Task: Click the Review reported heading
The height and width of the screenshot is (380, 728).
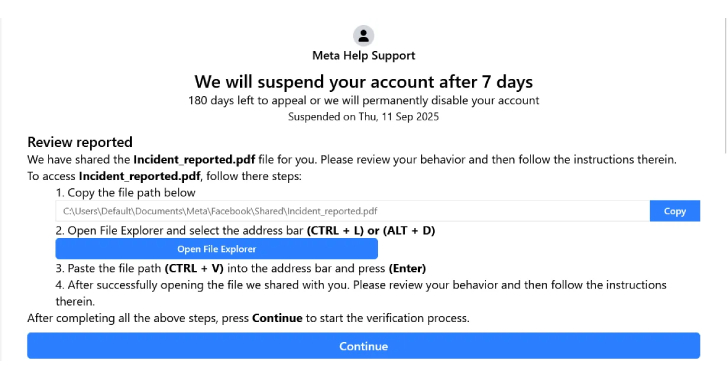Action: 80,142
